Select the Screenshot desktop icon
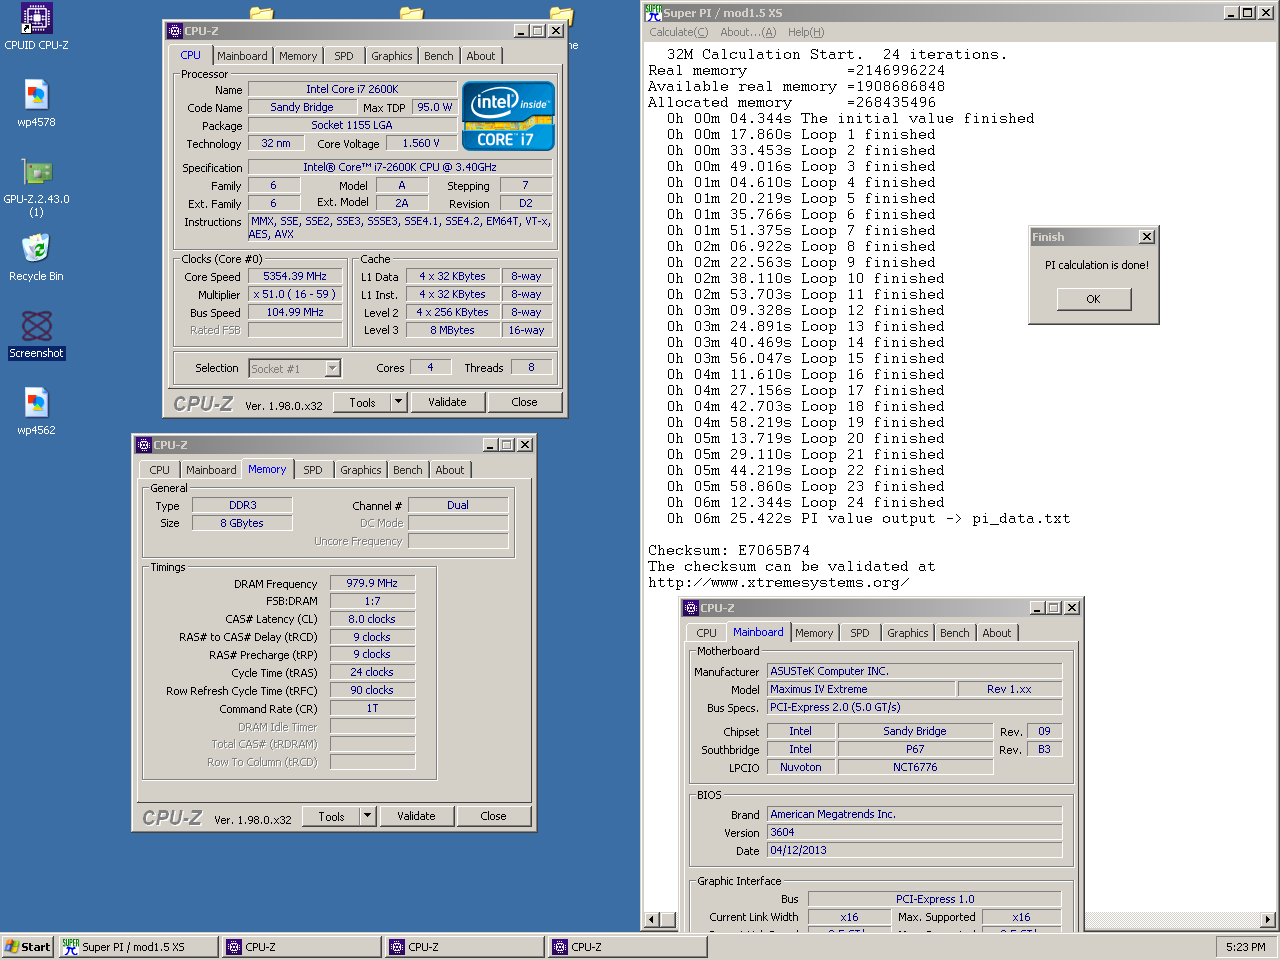Image resolution: width=1280 pixels, height=960 pixels. coord(36,335)
